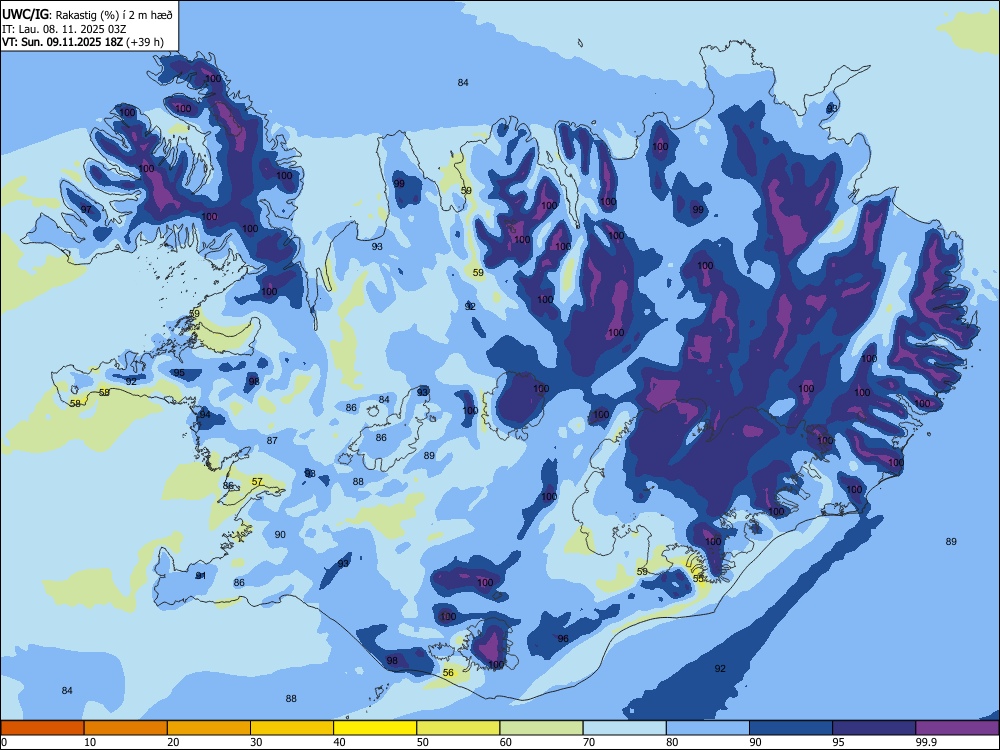Viewport: 1000px width, 750px height.
Task: Click the '94' humidity value on the map
Action: [205, 415]
